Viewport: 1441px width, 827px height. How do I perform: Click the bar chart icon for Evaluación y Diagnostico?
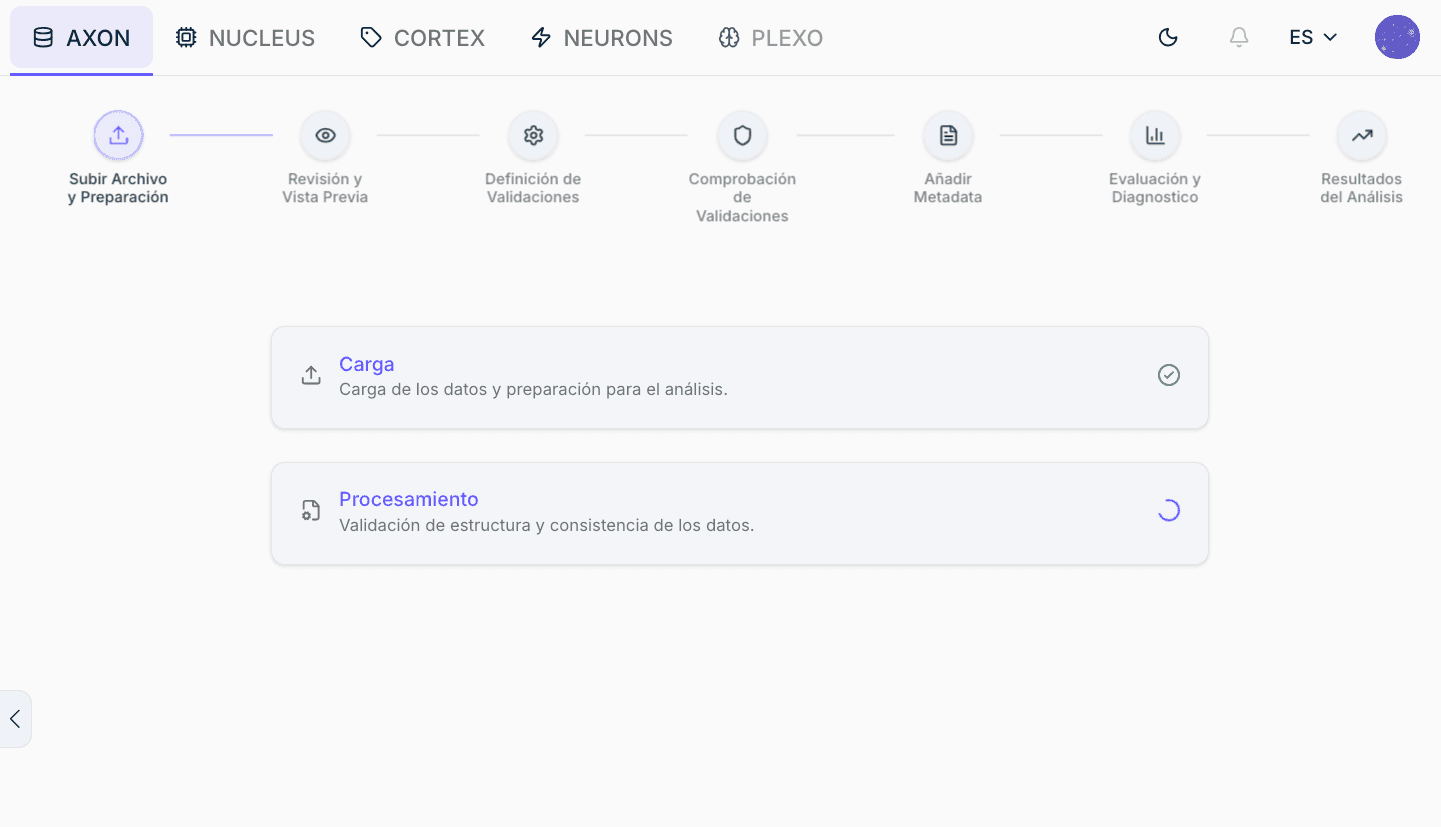coord(1155,135)
